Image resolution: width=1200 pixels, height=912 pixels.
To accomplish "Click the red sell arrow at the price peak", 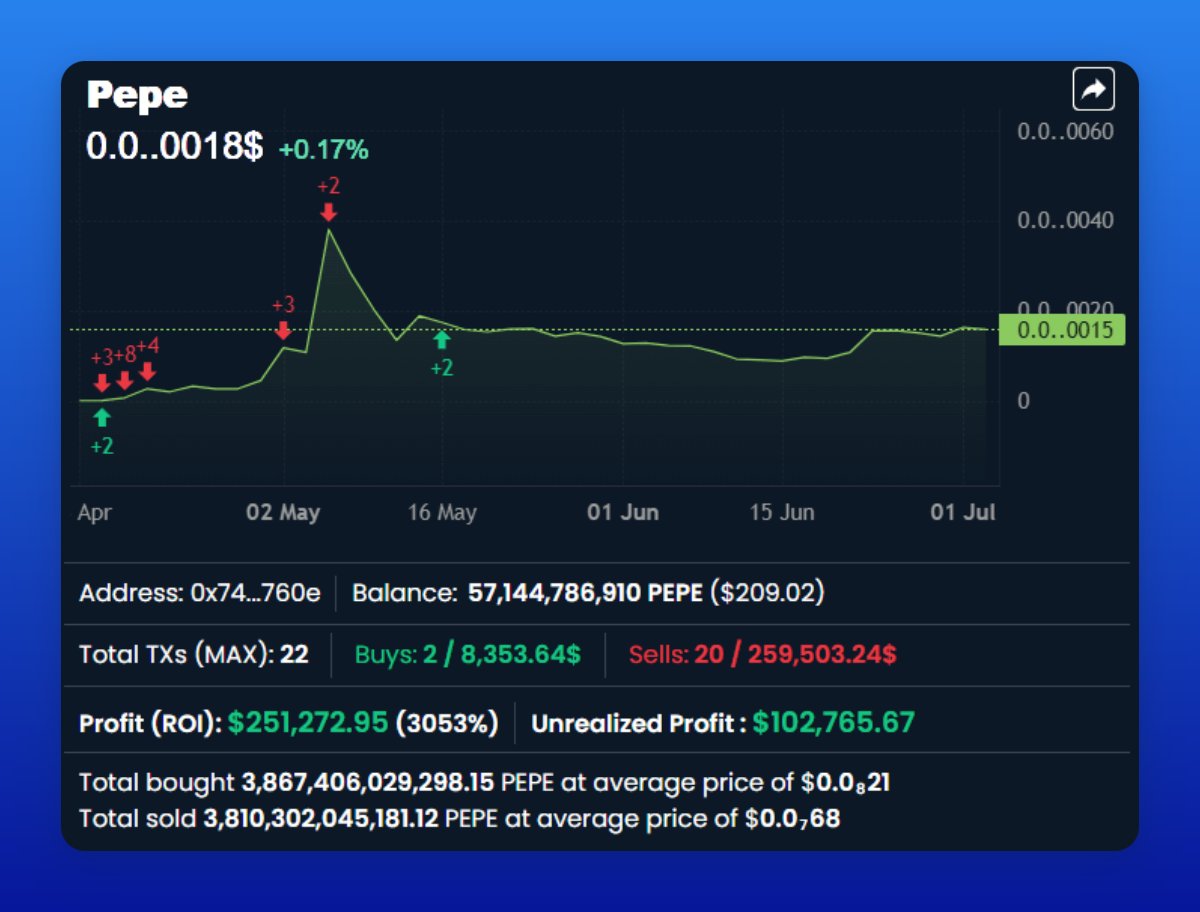I will coord(328,212).
